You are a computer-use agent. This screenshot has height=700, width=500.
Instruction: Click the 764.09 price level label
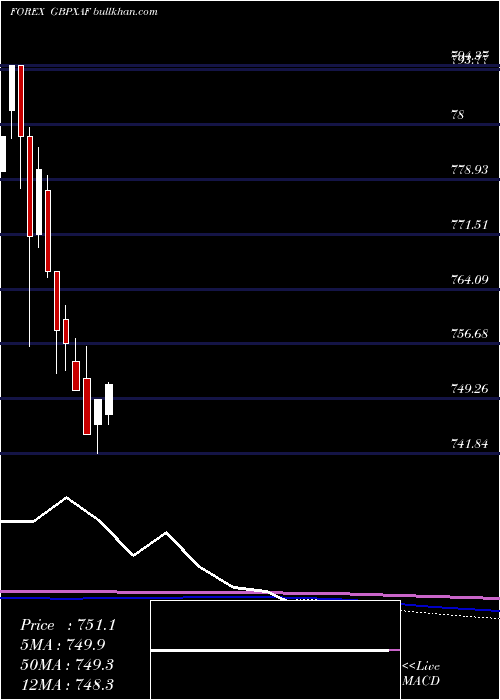pos(469,279)
